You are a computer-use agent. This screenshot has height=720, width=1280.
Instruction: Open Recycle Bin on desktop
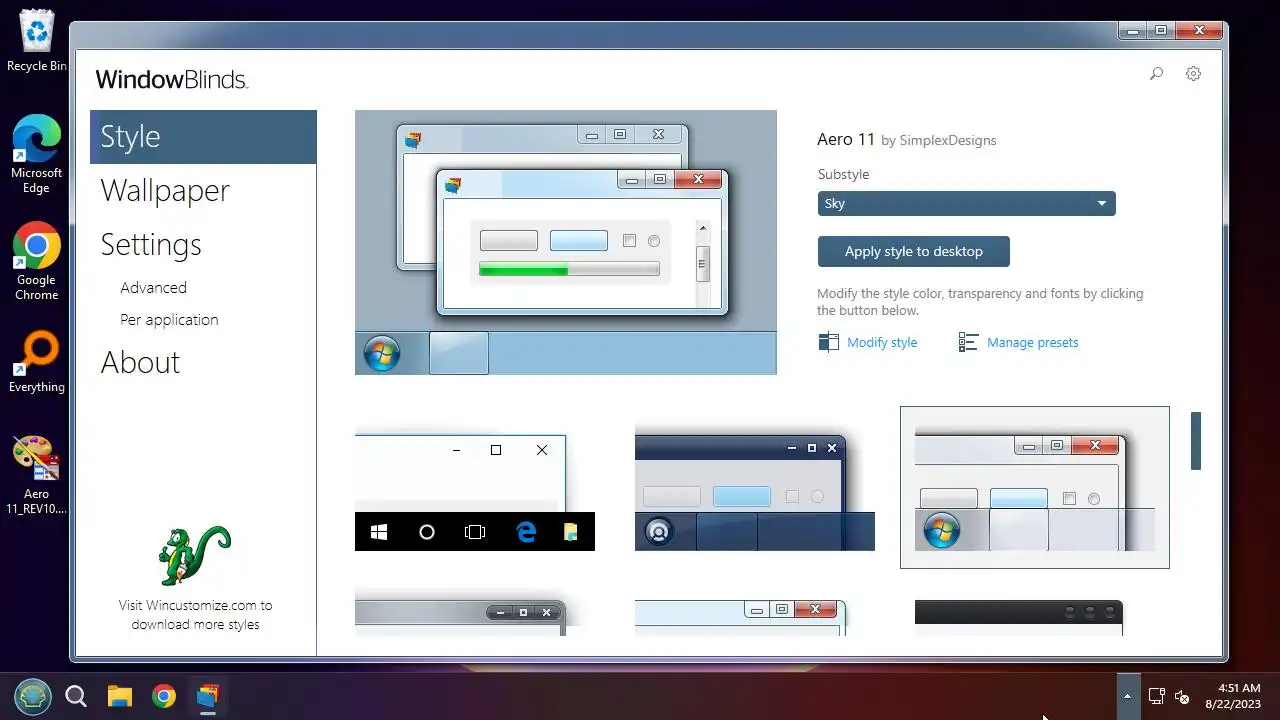tap(37, 41)
